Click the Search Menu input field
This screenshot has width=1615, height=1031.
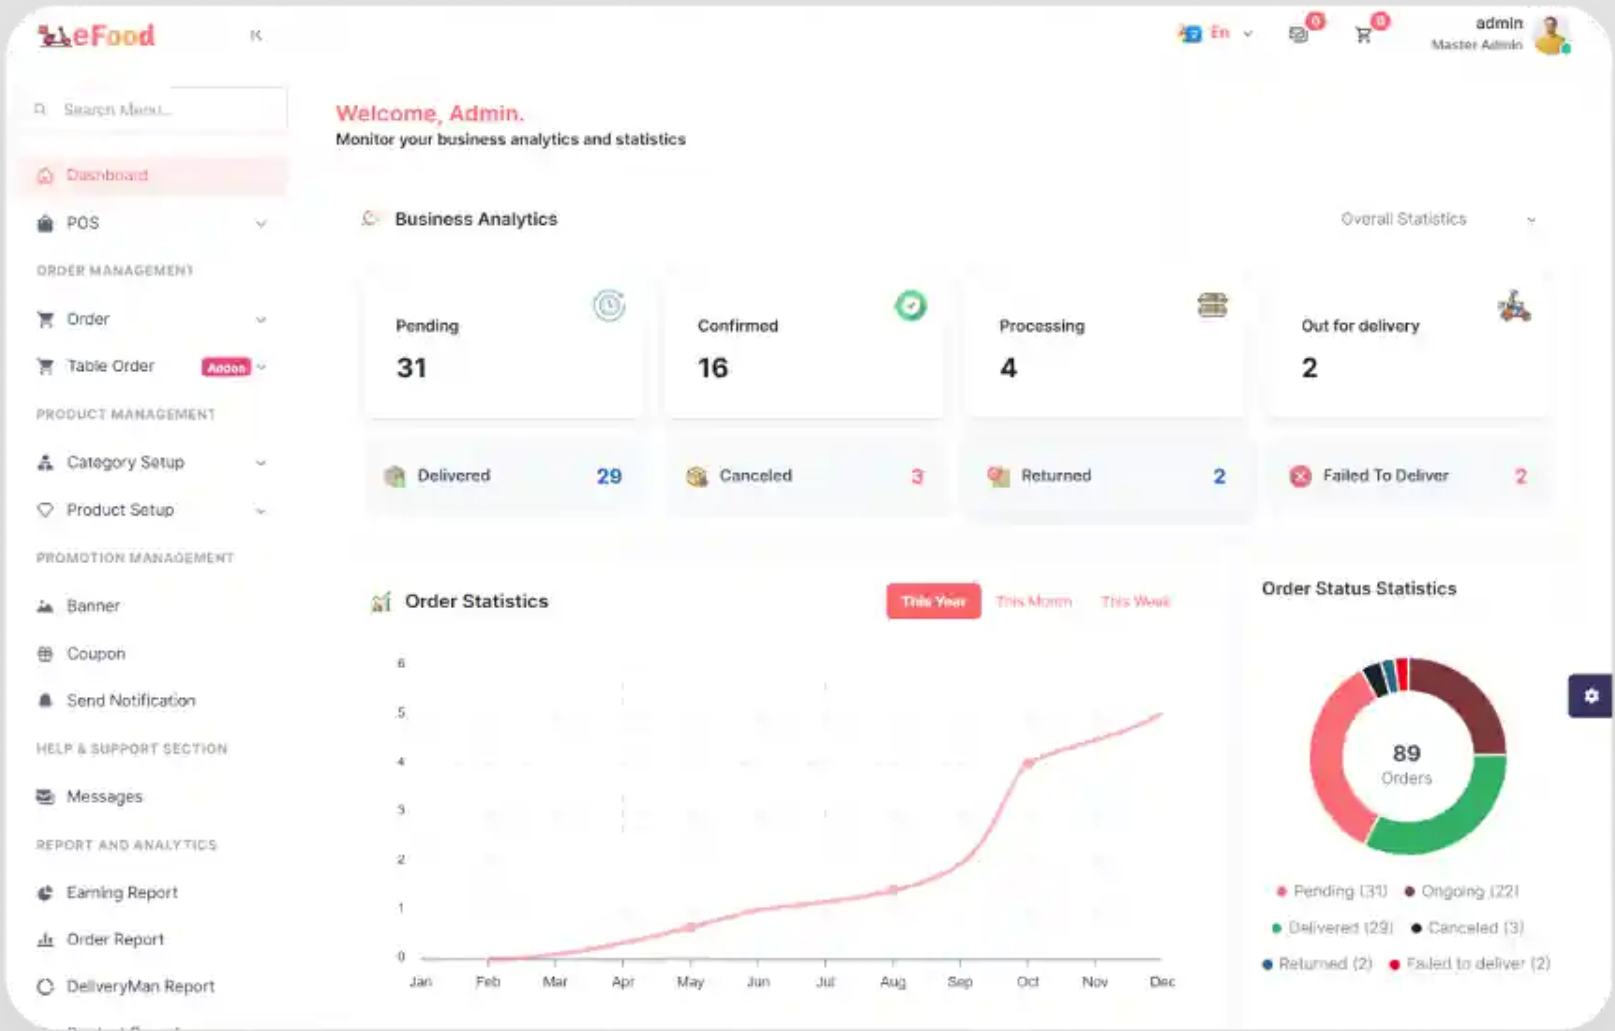click(x=152, y=109)
